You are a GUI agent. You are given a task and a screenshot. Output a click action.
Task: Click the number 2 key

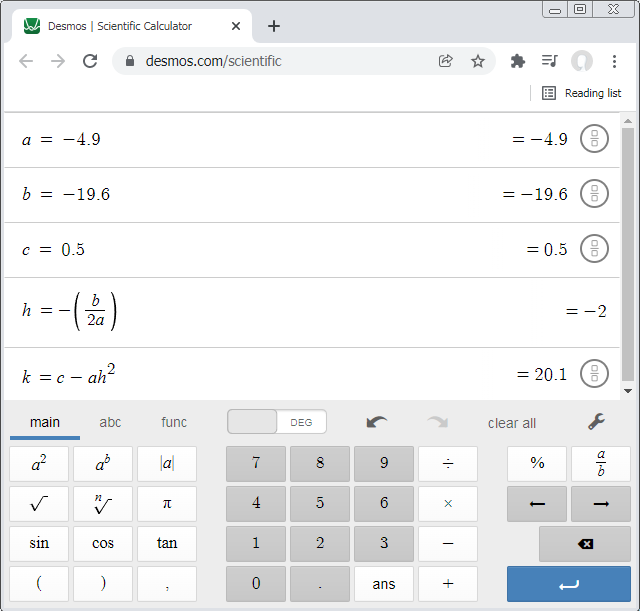(320, 544)
